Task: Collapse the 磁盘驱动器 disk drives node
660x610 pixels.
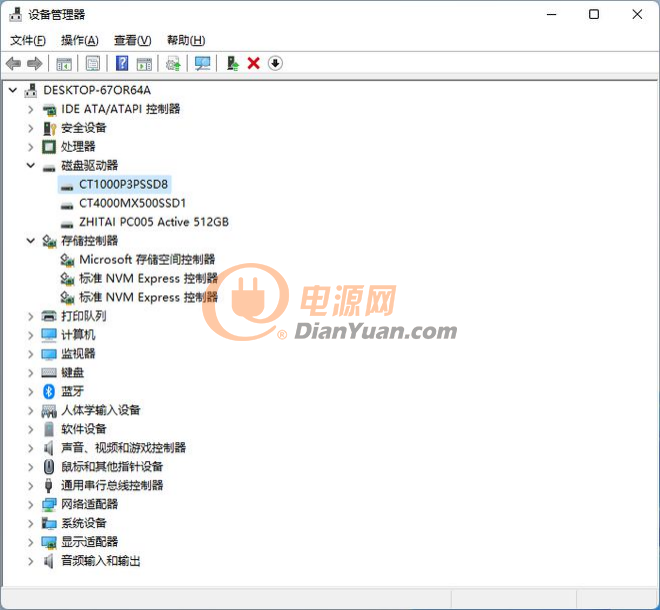Action: coord(31,165)
